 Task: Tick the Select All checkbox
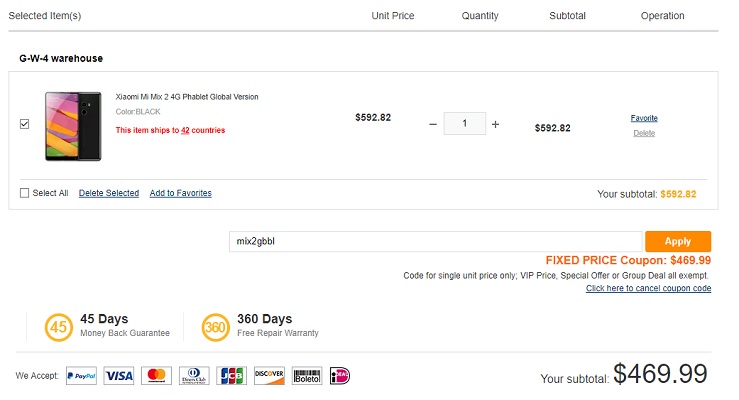25,193
